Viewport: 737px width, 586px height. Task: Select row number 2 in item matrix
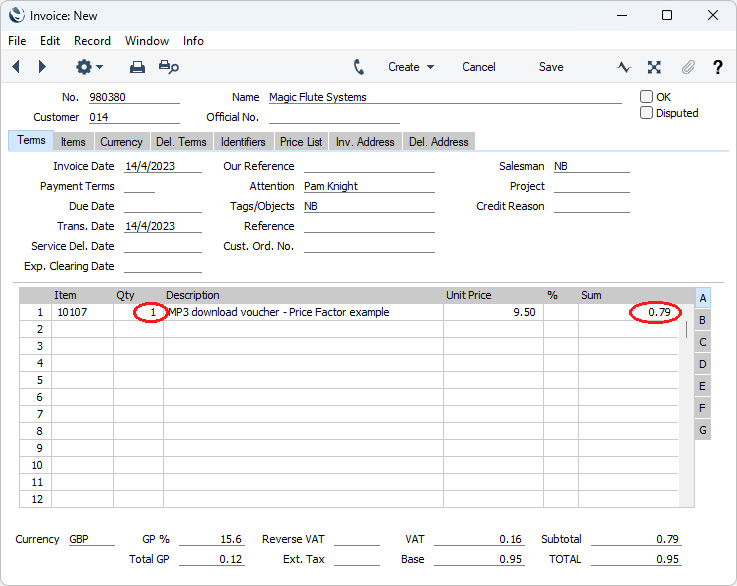pos(36,329)
